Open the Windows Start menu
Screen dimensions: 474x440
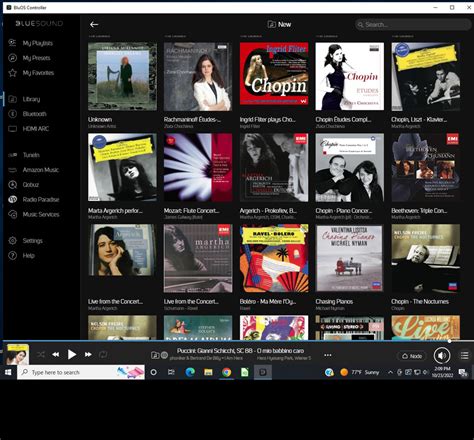[x=8, y=372]
